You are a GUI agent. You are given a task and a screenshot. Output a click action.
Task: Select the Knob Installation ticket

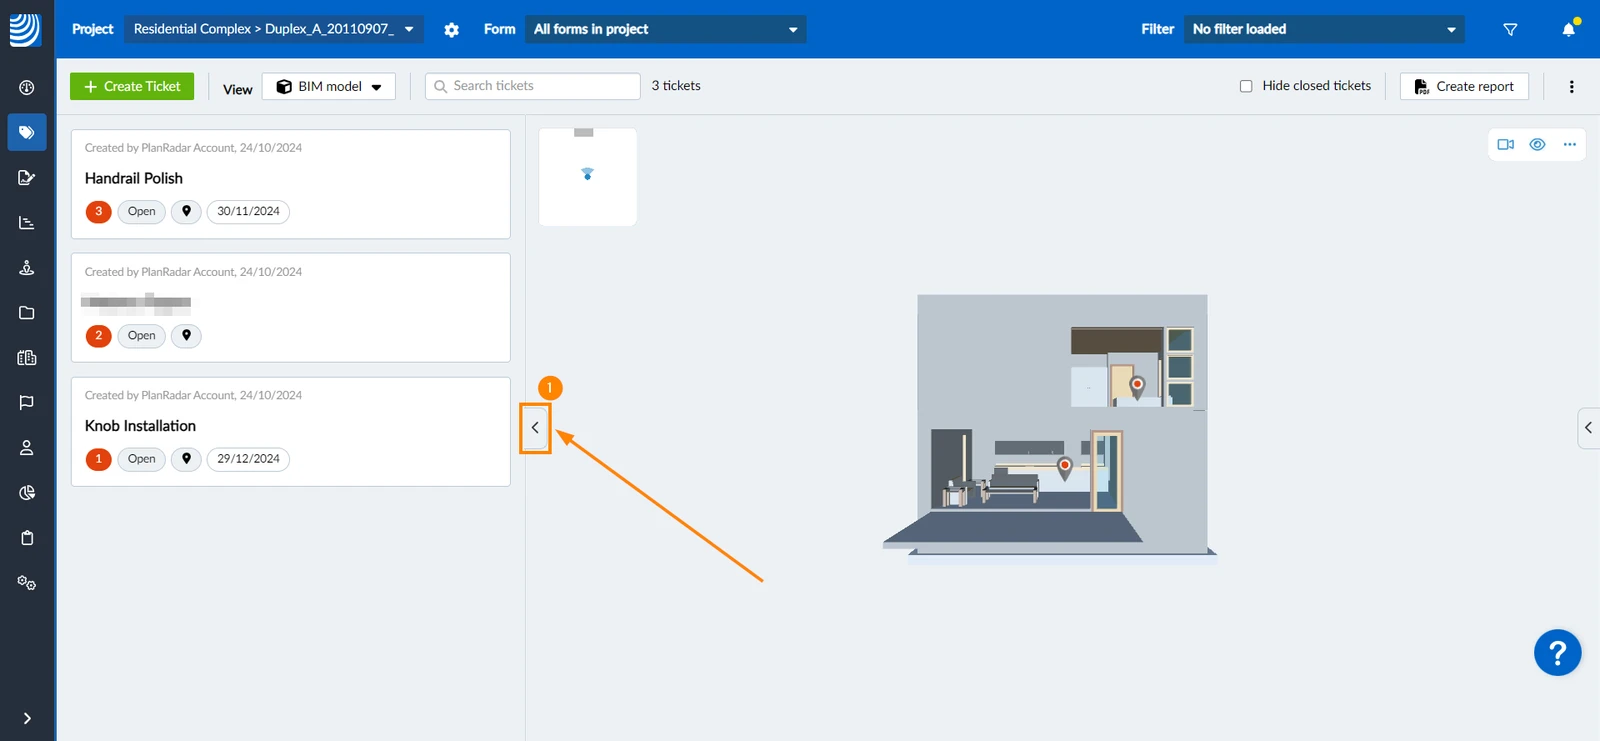(x=291, y=432)
